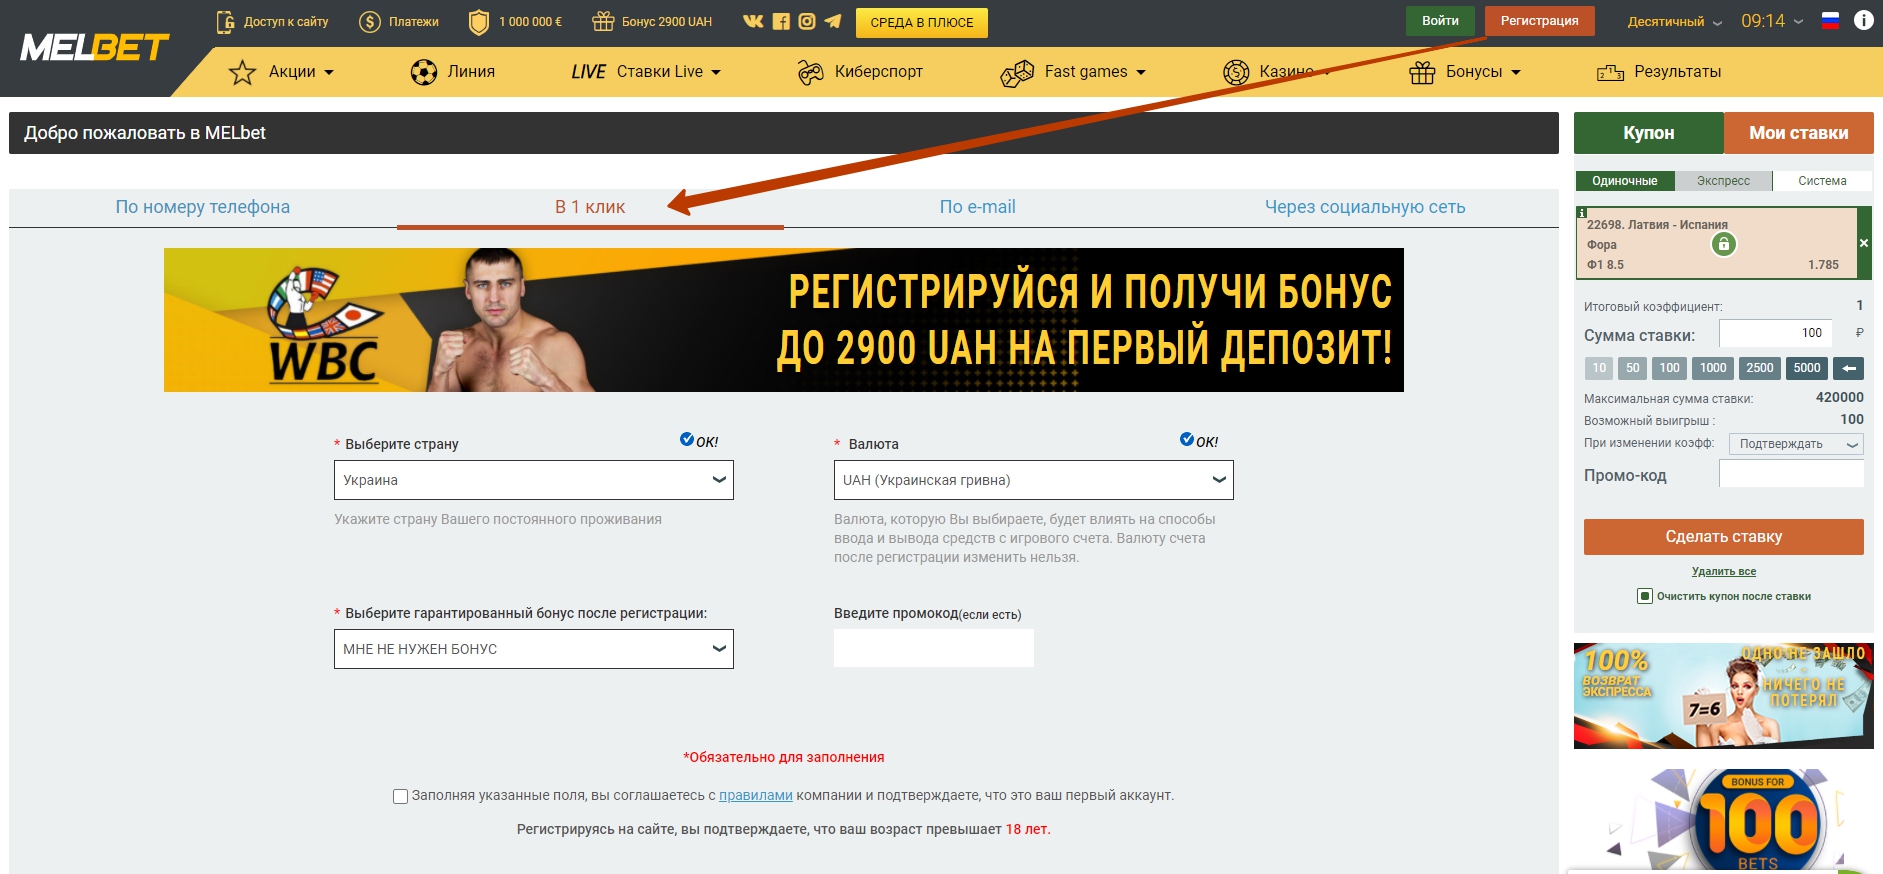
Task: Open the Выберите страну dropdown
Action: 534,480
